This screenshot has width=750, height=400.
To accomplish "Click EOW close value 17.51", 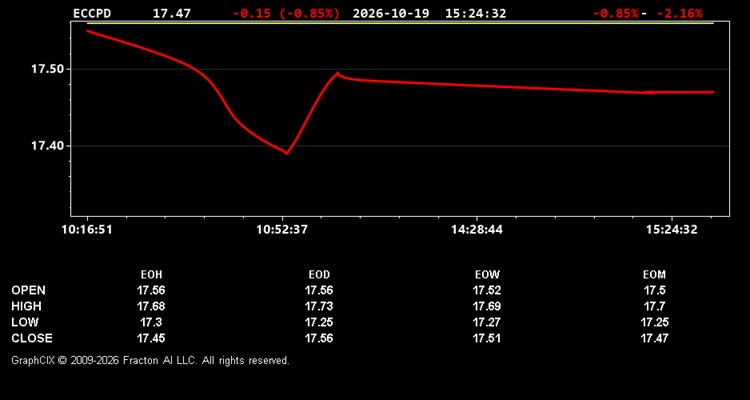I will tap(487, 338).
